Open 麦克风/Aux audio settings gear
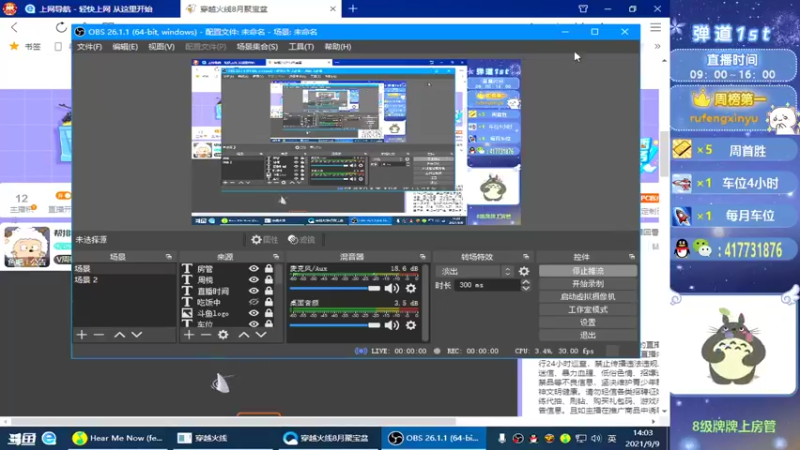This screenshot has height=450, width=800. 411,288
